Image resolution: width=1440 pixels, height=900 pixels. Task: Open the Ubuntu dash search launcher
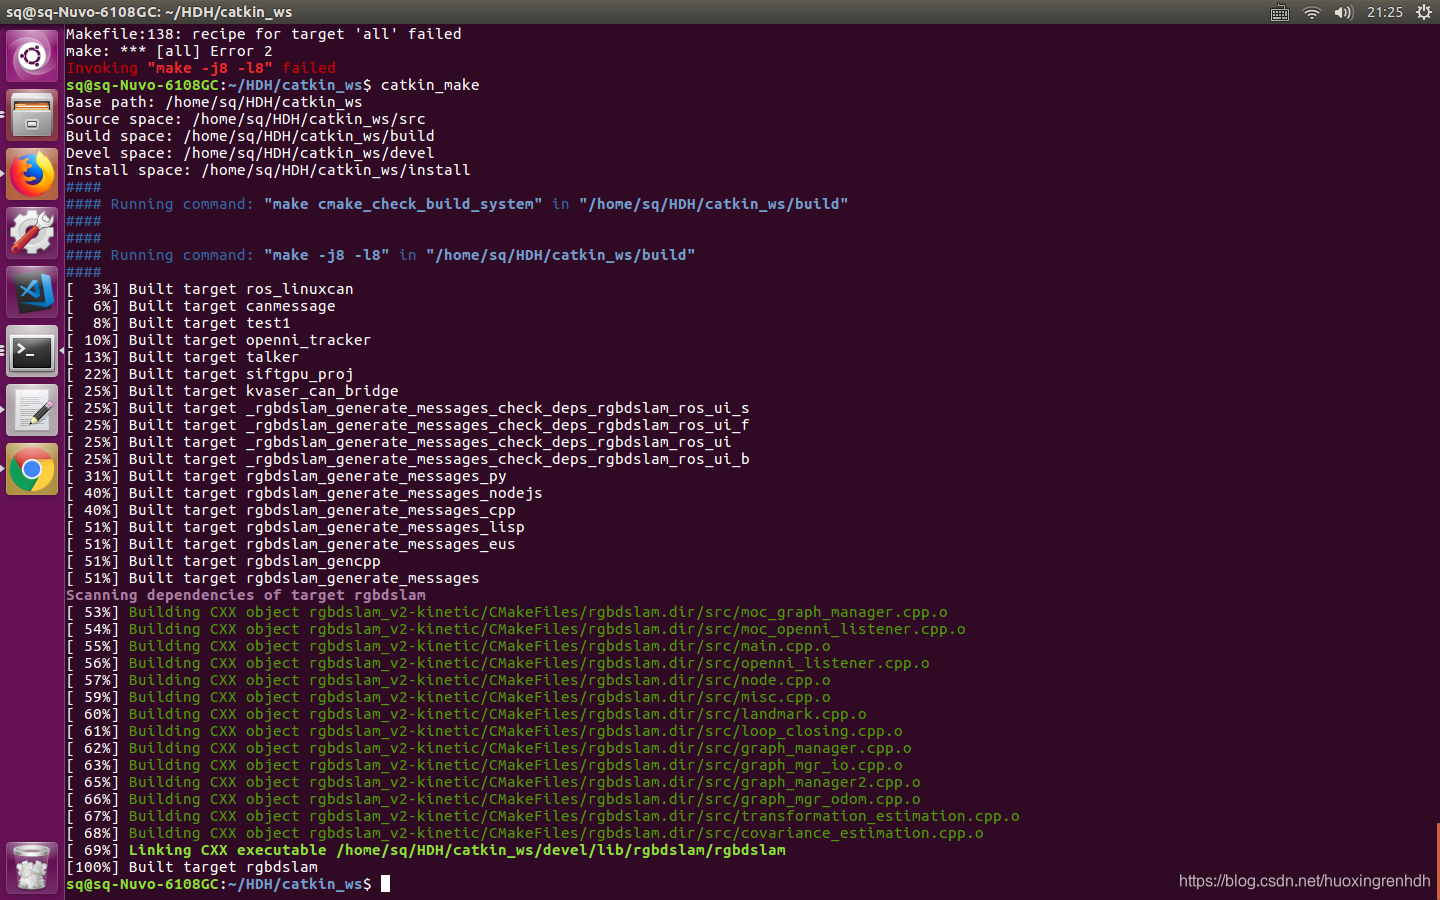pyautogui.click(x=32, y=56)
